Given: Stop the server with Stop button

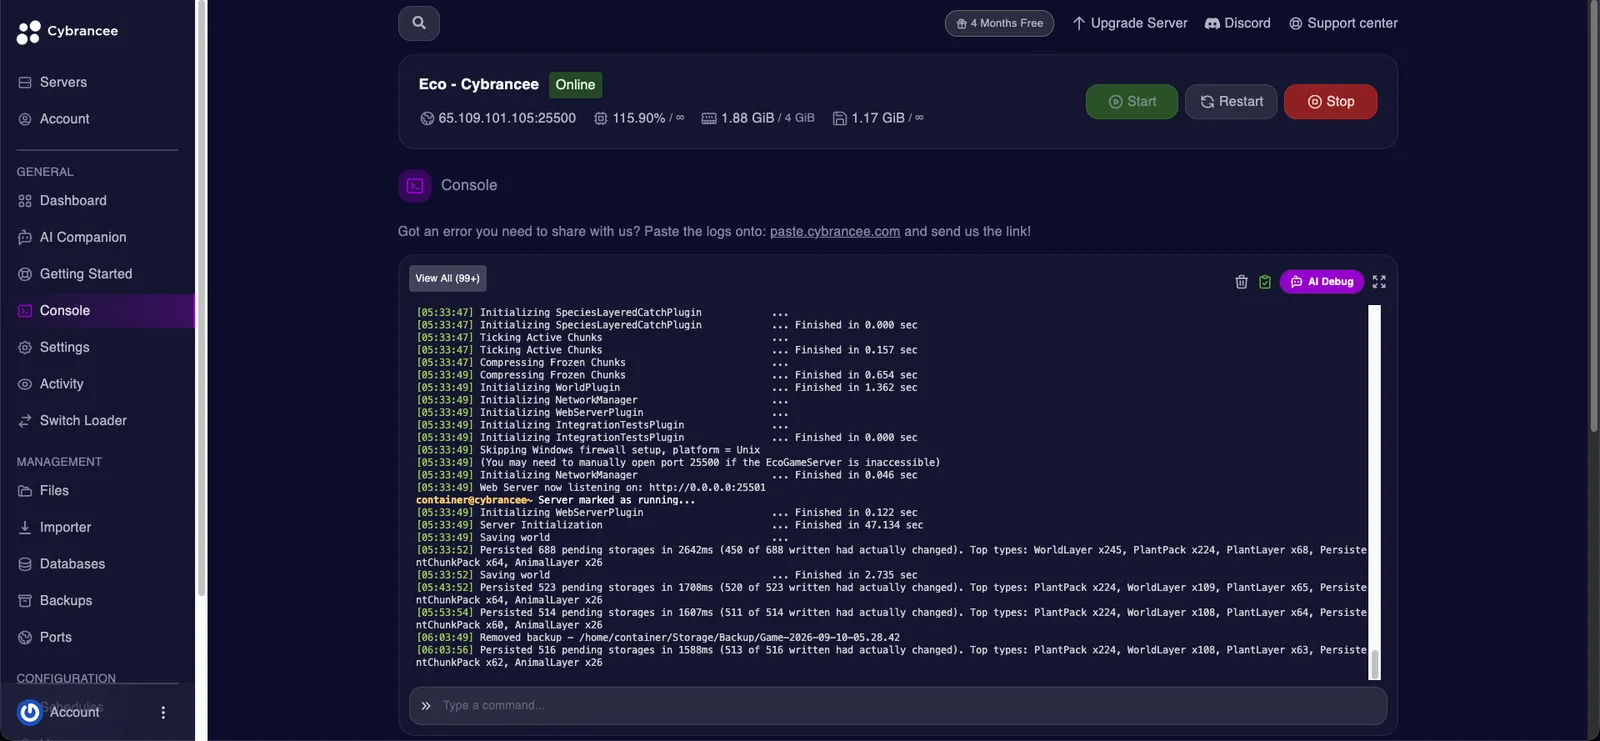Looking at the screenshot, I should (1330, 102).
